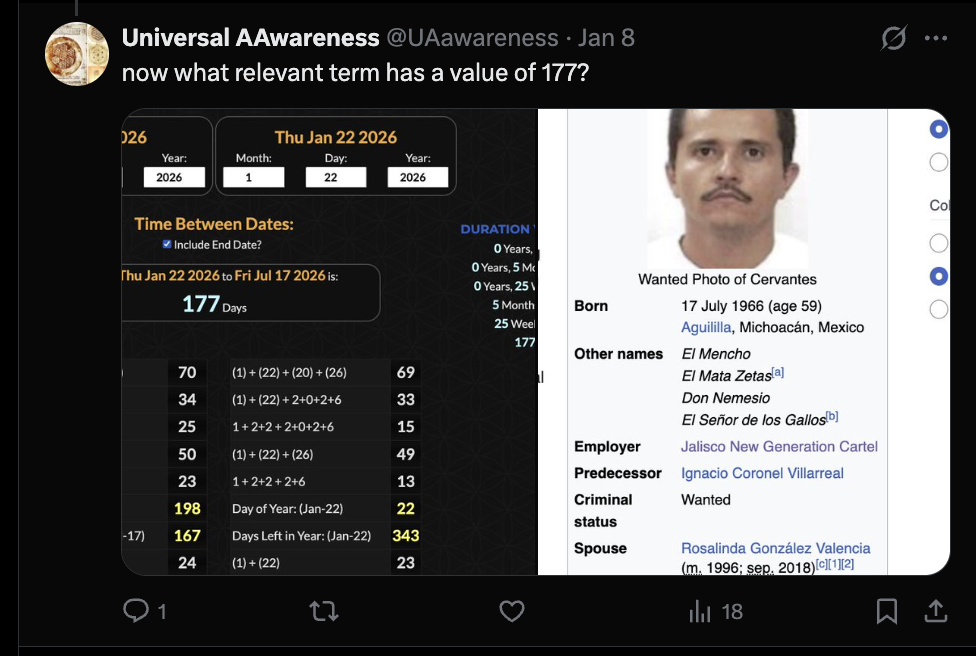Open the reply icon on the tweet
The width and height of the screenshot is (976, 656).
136,611
